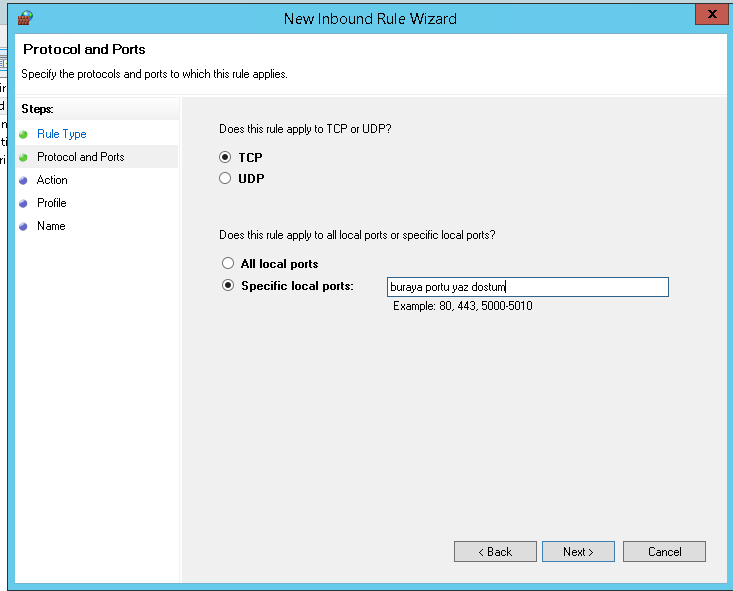
Task: Click the 'Protocol and Ports' page heading
Action: click(84, 49)
